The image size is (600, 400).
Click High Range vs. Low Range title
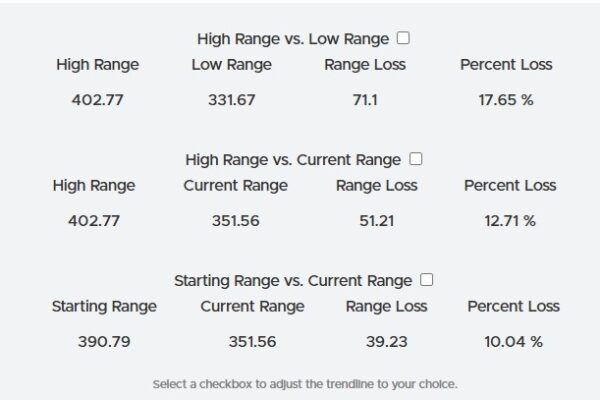coord(294,39)
